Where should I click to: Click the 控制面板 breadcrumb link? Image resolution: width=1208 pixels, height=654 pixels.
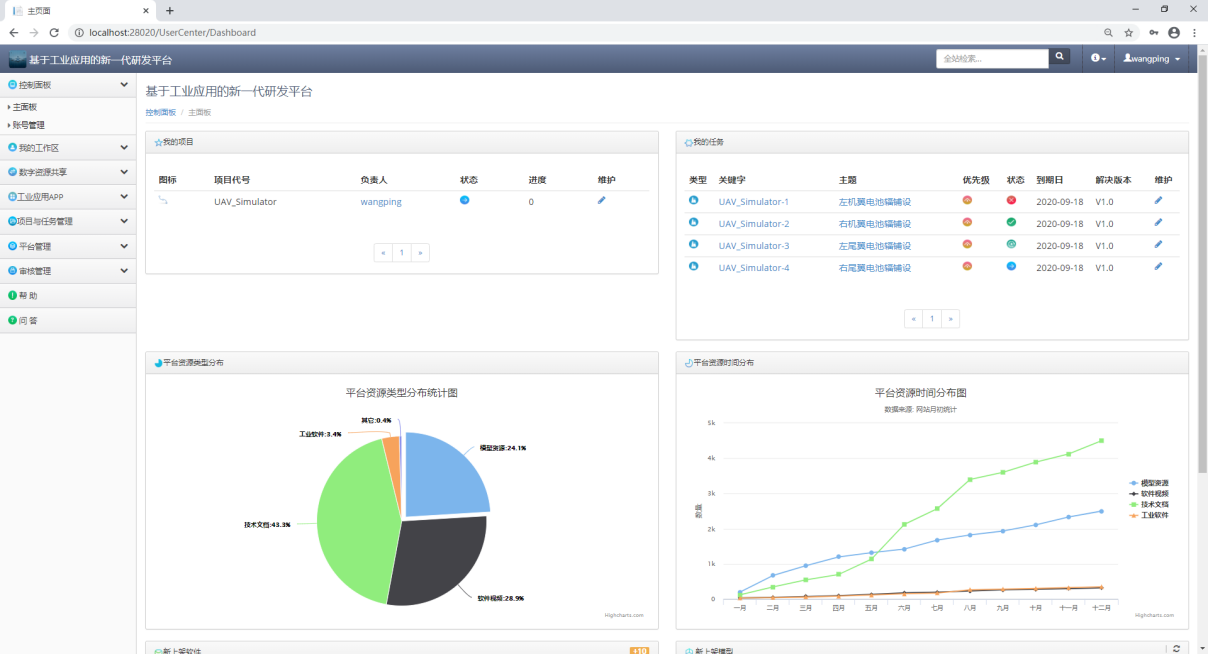tap(160, 112)
